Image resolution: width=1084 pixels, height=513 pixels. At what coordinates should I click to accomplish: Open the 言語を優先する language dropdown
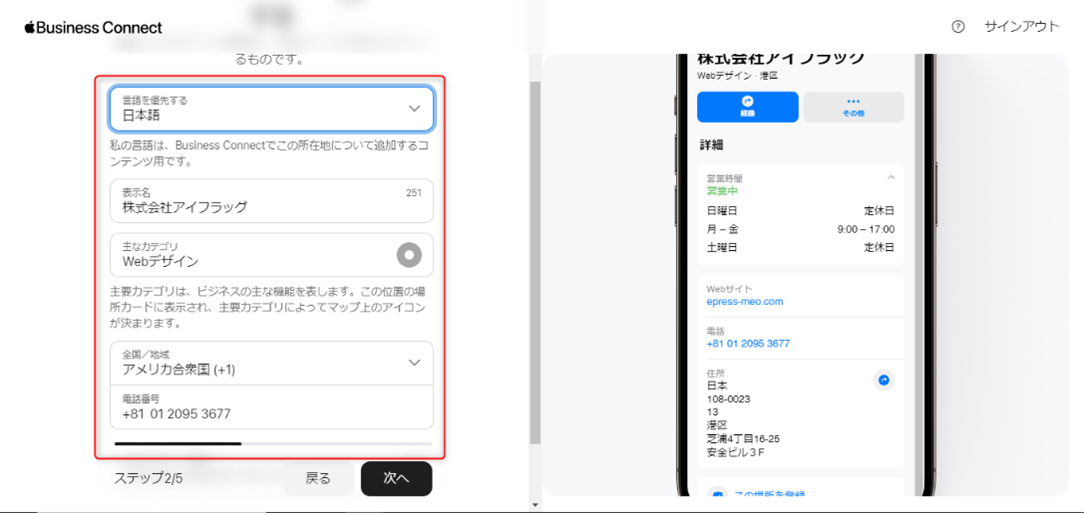[272, 109]
